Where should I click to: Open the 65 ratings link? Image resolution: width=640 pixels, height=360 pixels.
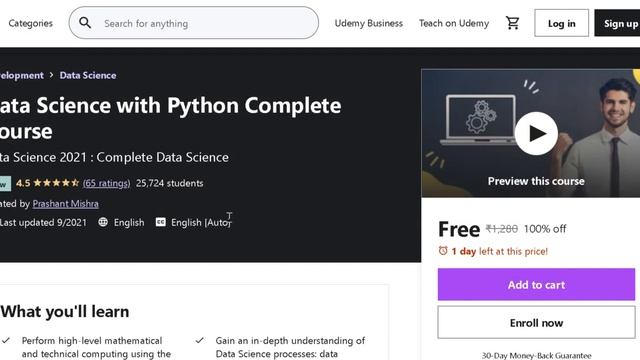(107, 183)
